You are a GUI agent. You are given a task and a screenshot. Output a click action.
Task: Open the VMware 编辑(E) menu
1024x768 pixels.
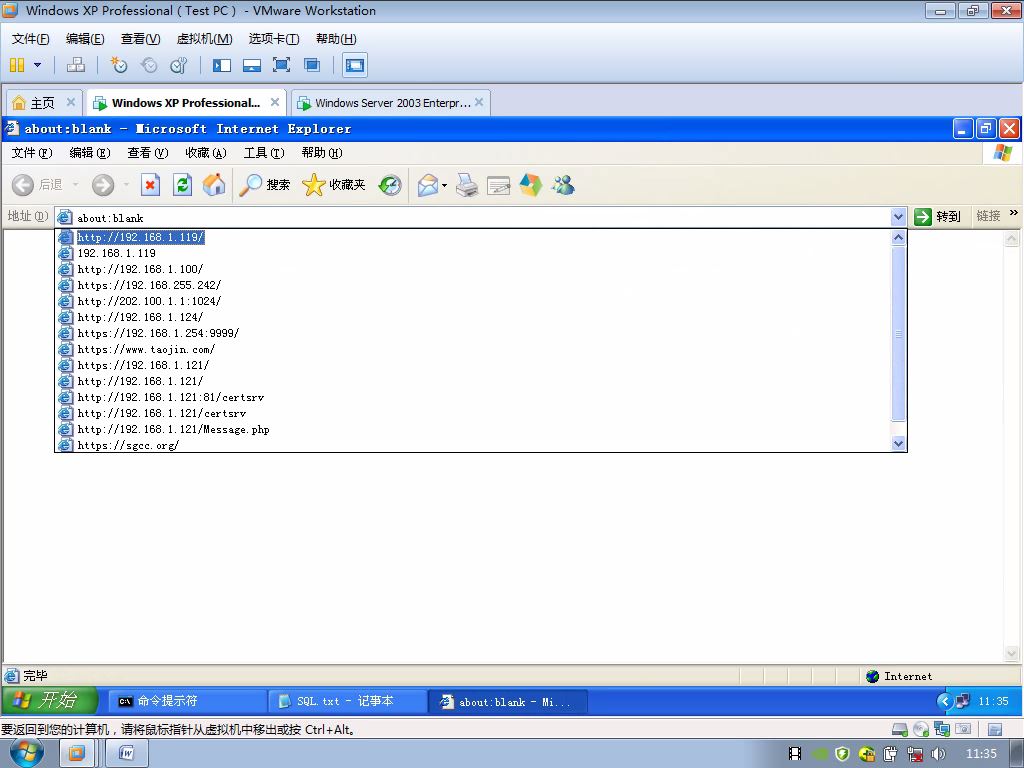85,39
